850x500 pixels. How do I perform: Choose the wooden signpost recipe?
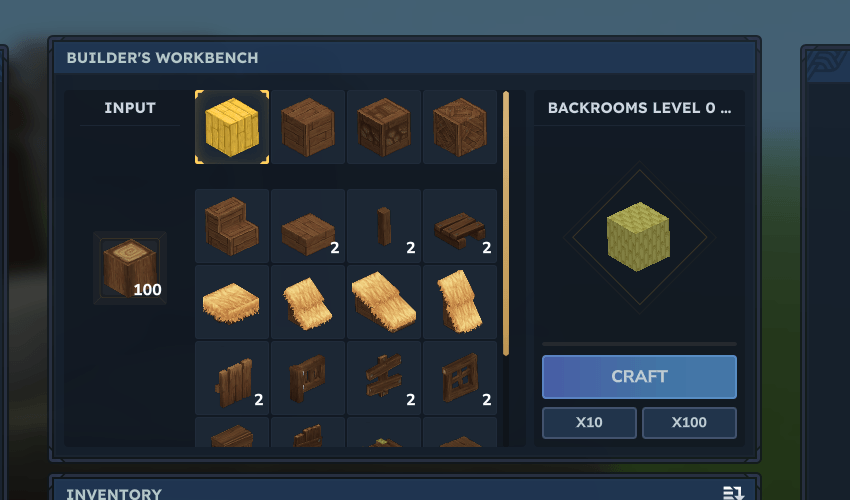point(384,378)
